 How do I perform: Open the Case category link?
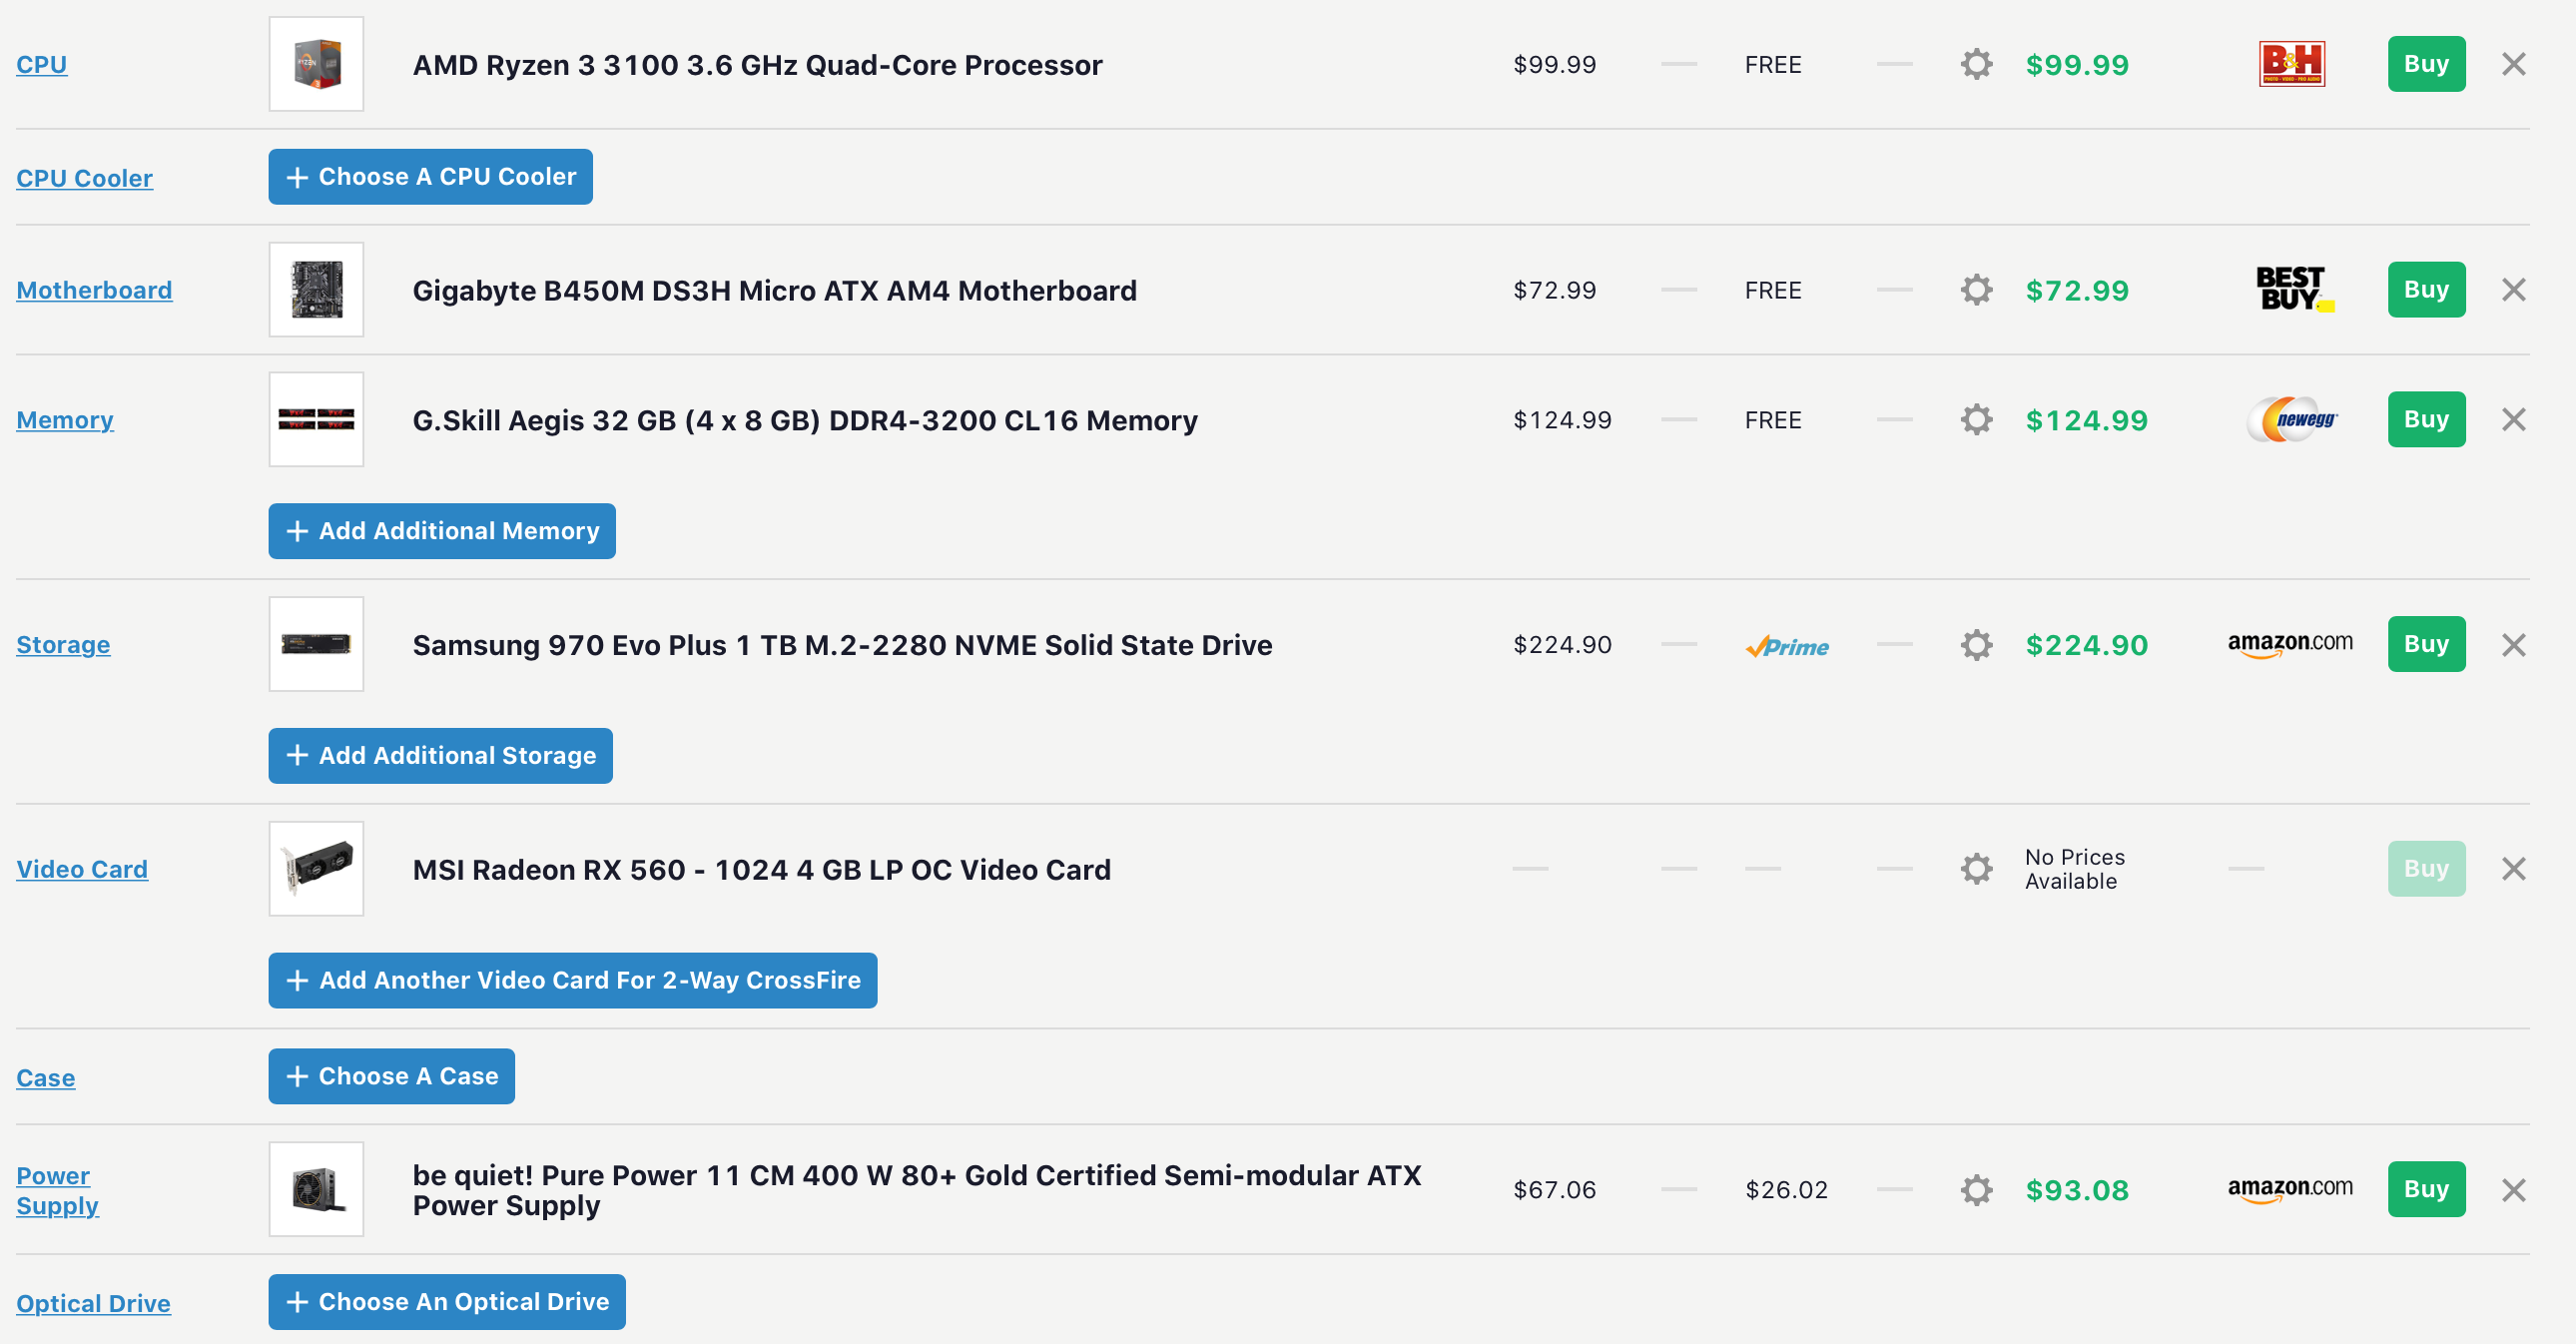pos(45,1079)
